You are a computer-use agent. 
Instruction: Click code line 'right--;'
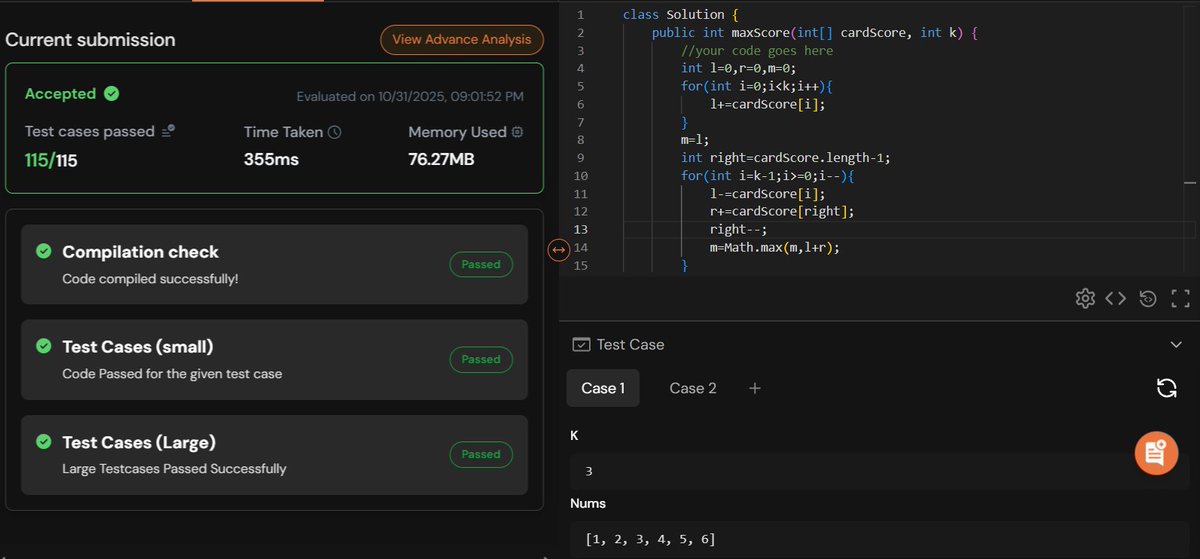pyautogui.click(x=738, y=229)
